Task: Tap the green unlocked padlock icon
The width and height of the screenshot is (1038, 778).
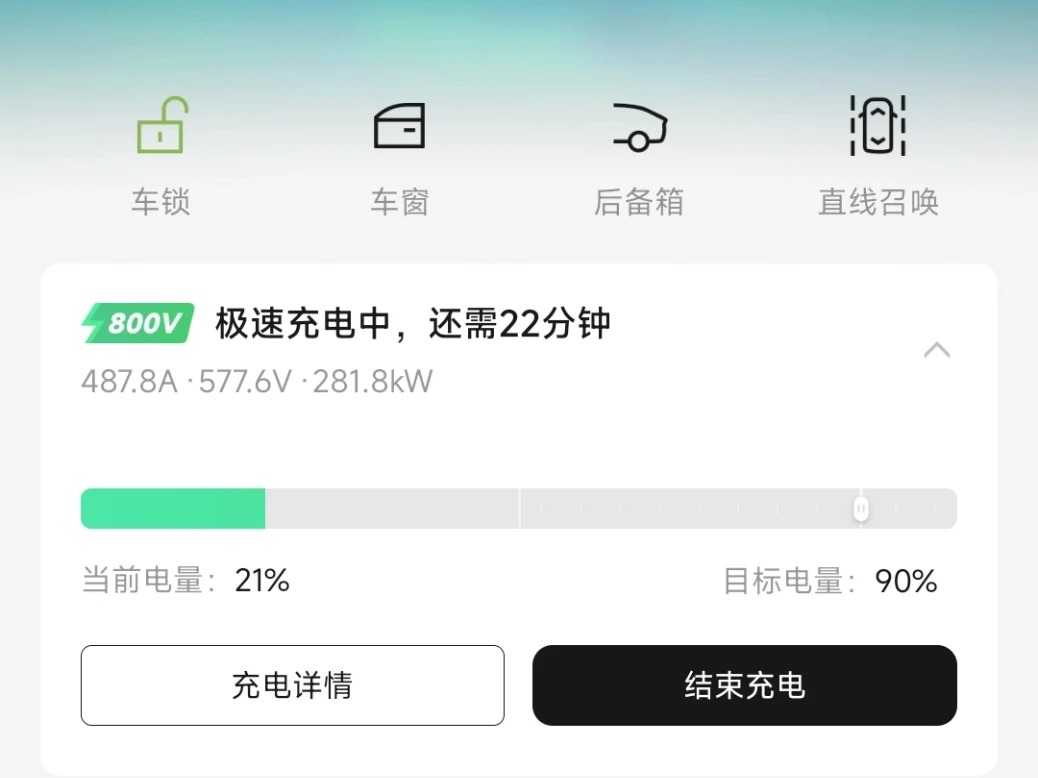Action: 162,125
